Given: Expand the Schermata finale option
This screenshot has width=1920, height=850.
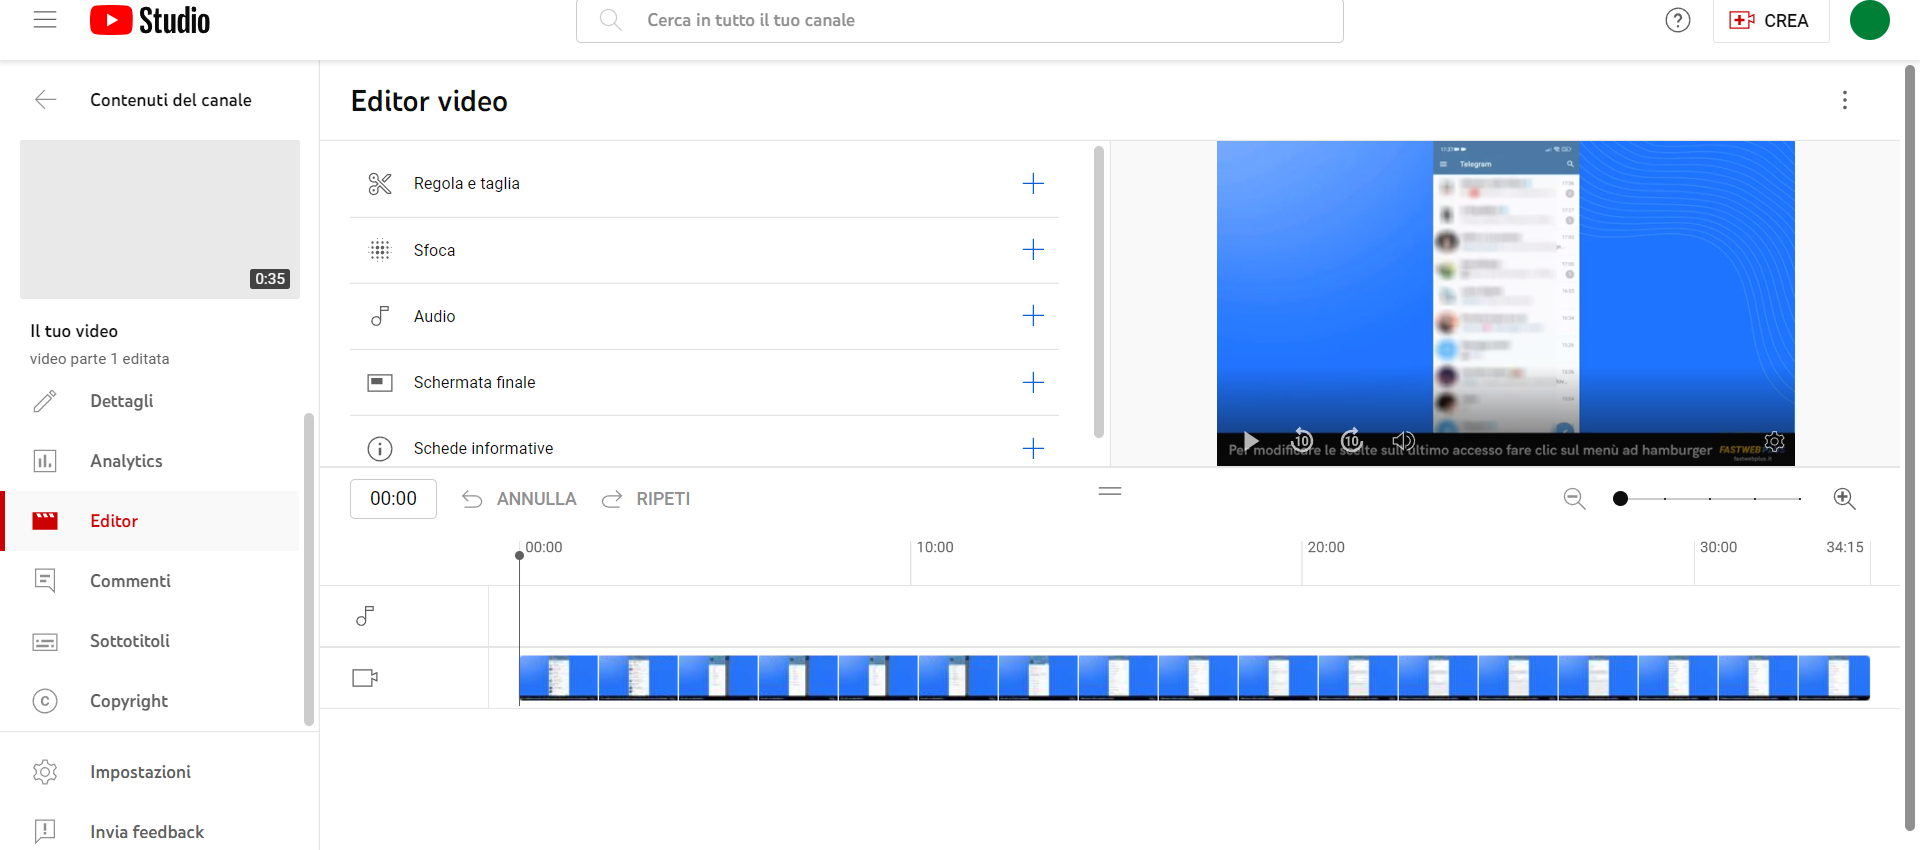Looking at the screenshot, I should (1033, 383).
